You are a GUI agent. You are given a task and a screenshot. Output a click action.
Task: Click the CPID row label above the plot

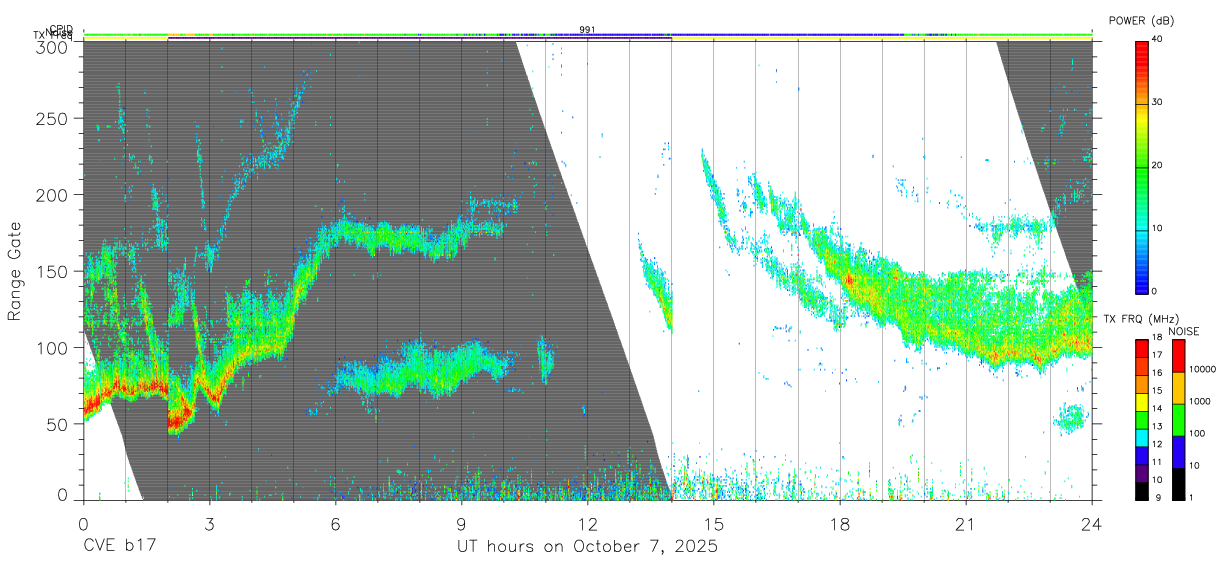61,30
